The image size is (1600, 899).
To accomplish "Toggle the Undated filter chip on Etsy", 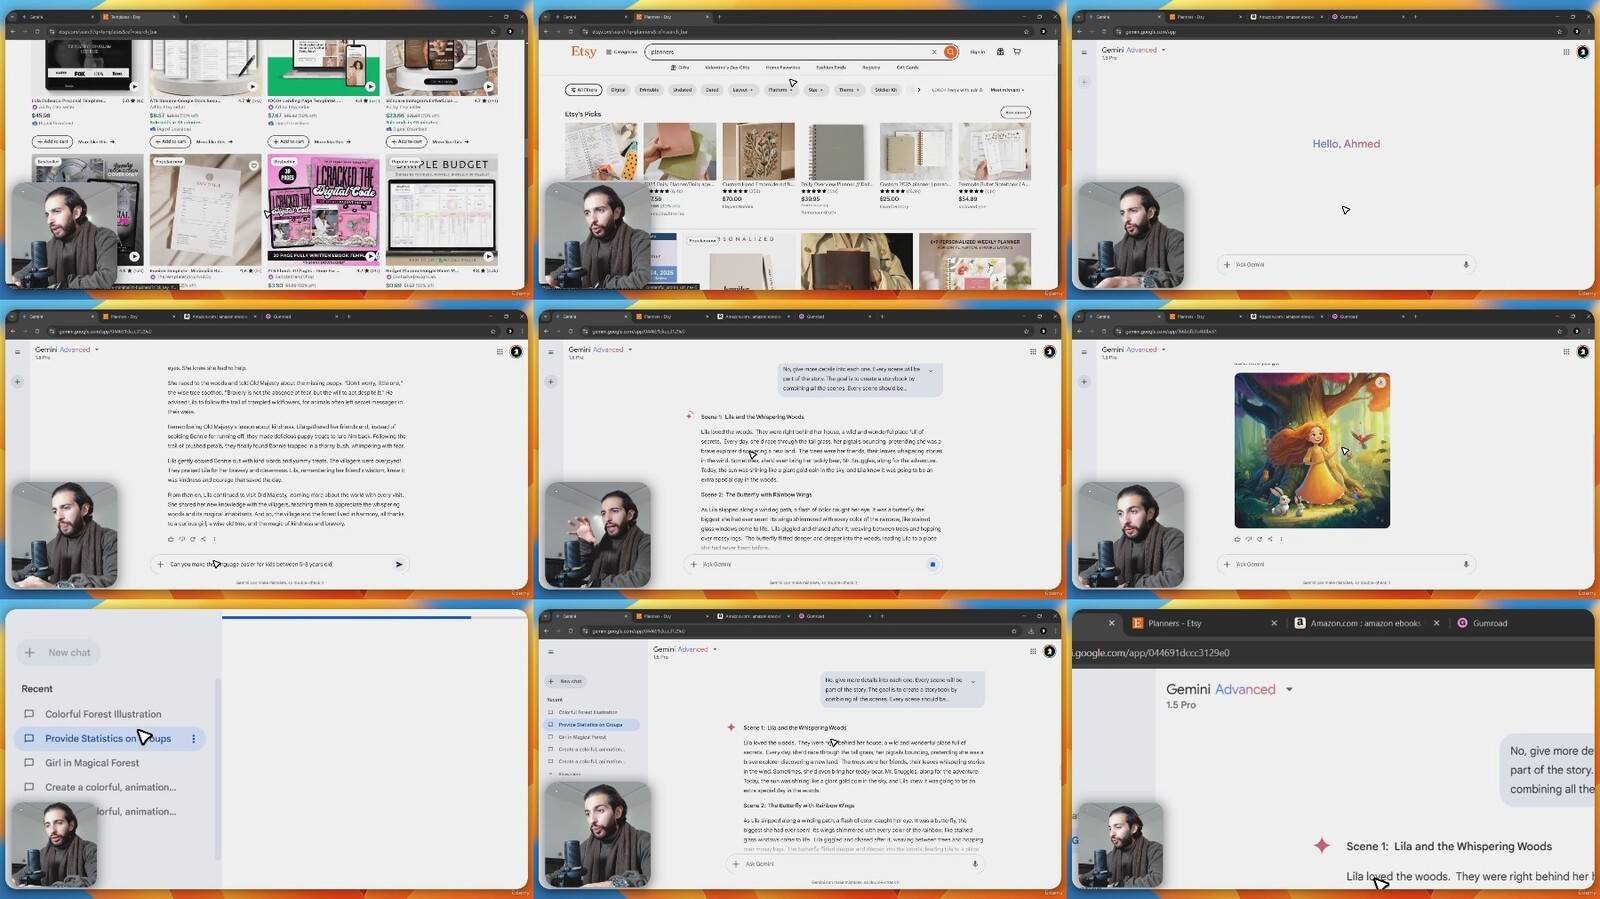I will click(682, 90).
